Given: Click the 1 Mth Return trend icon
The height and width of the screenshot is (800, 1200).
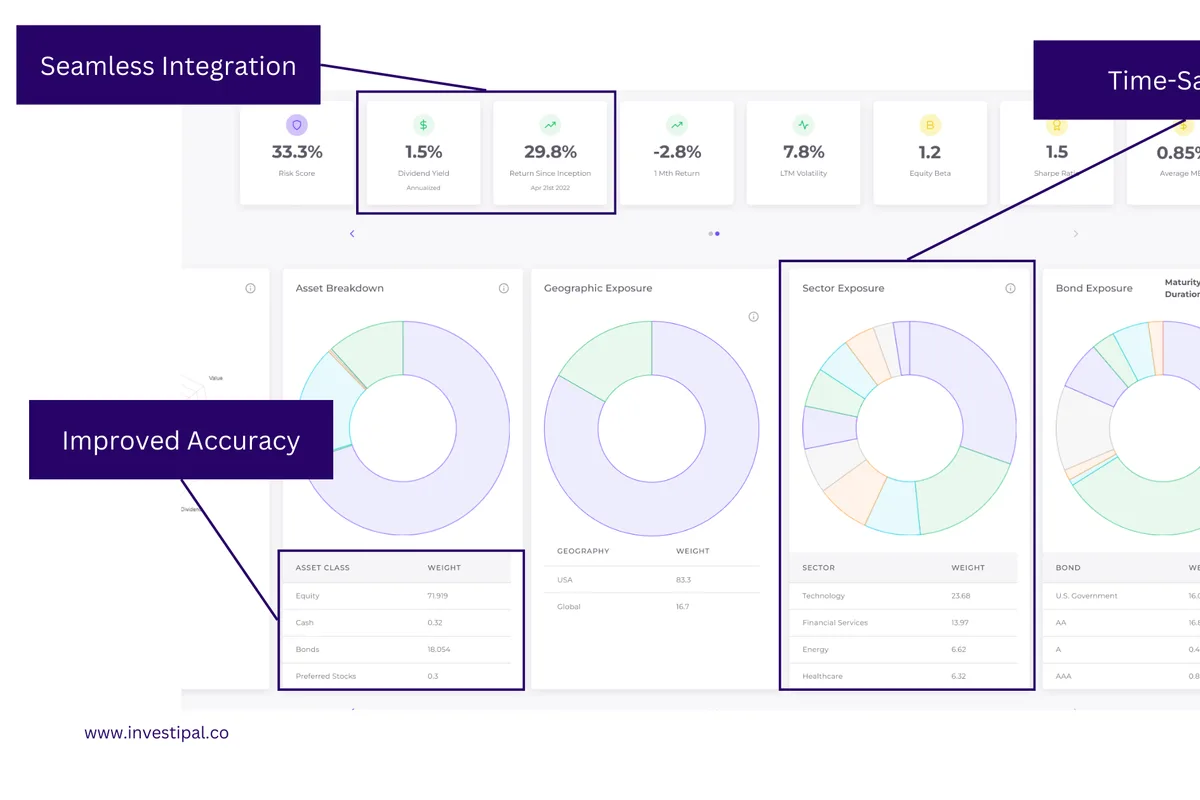Looking at the screenshot, I should pos(676,124).
